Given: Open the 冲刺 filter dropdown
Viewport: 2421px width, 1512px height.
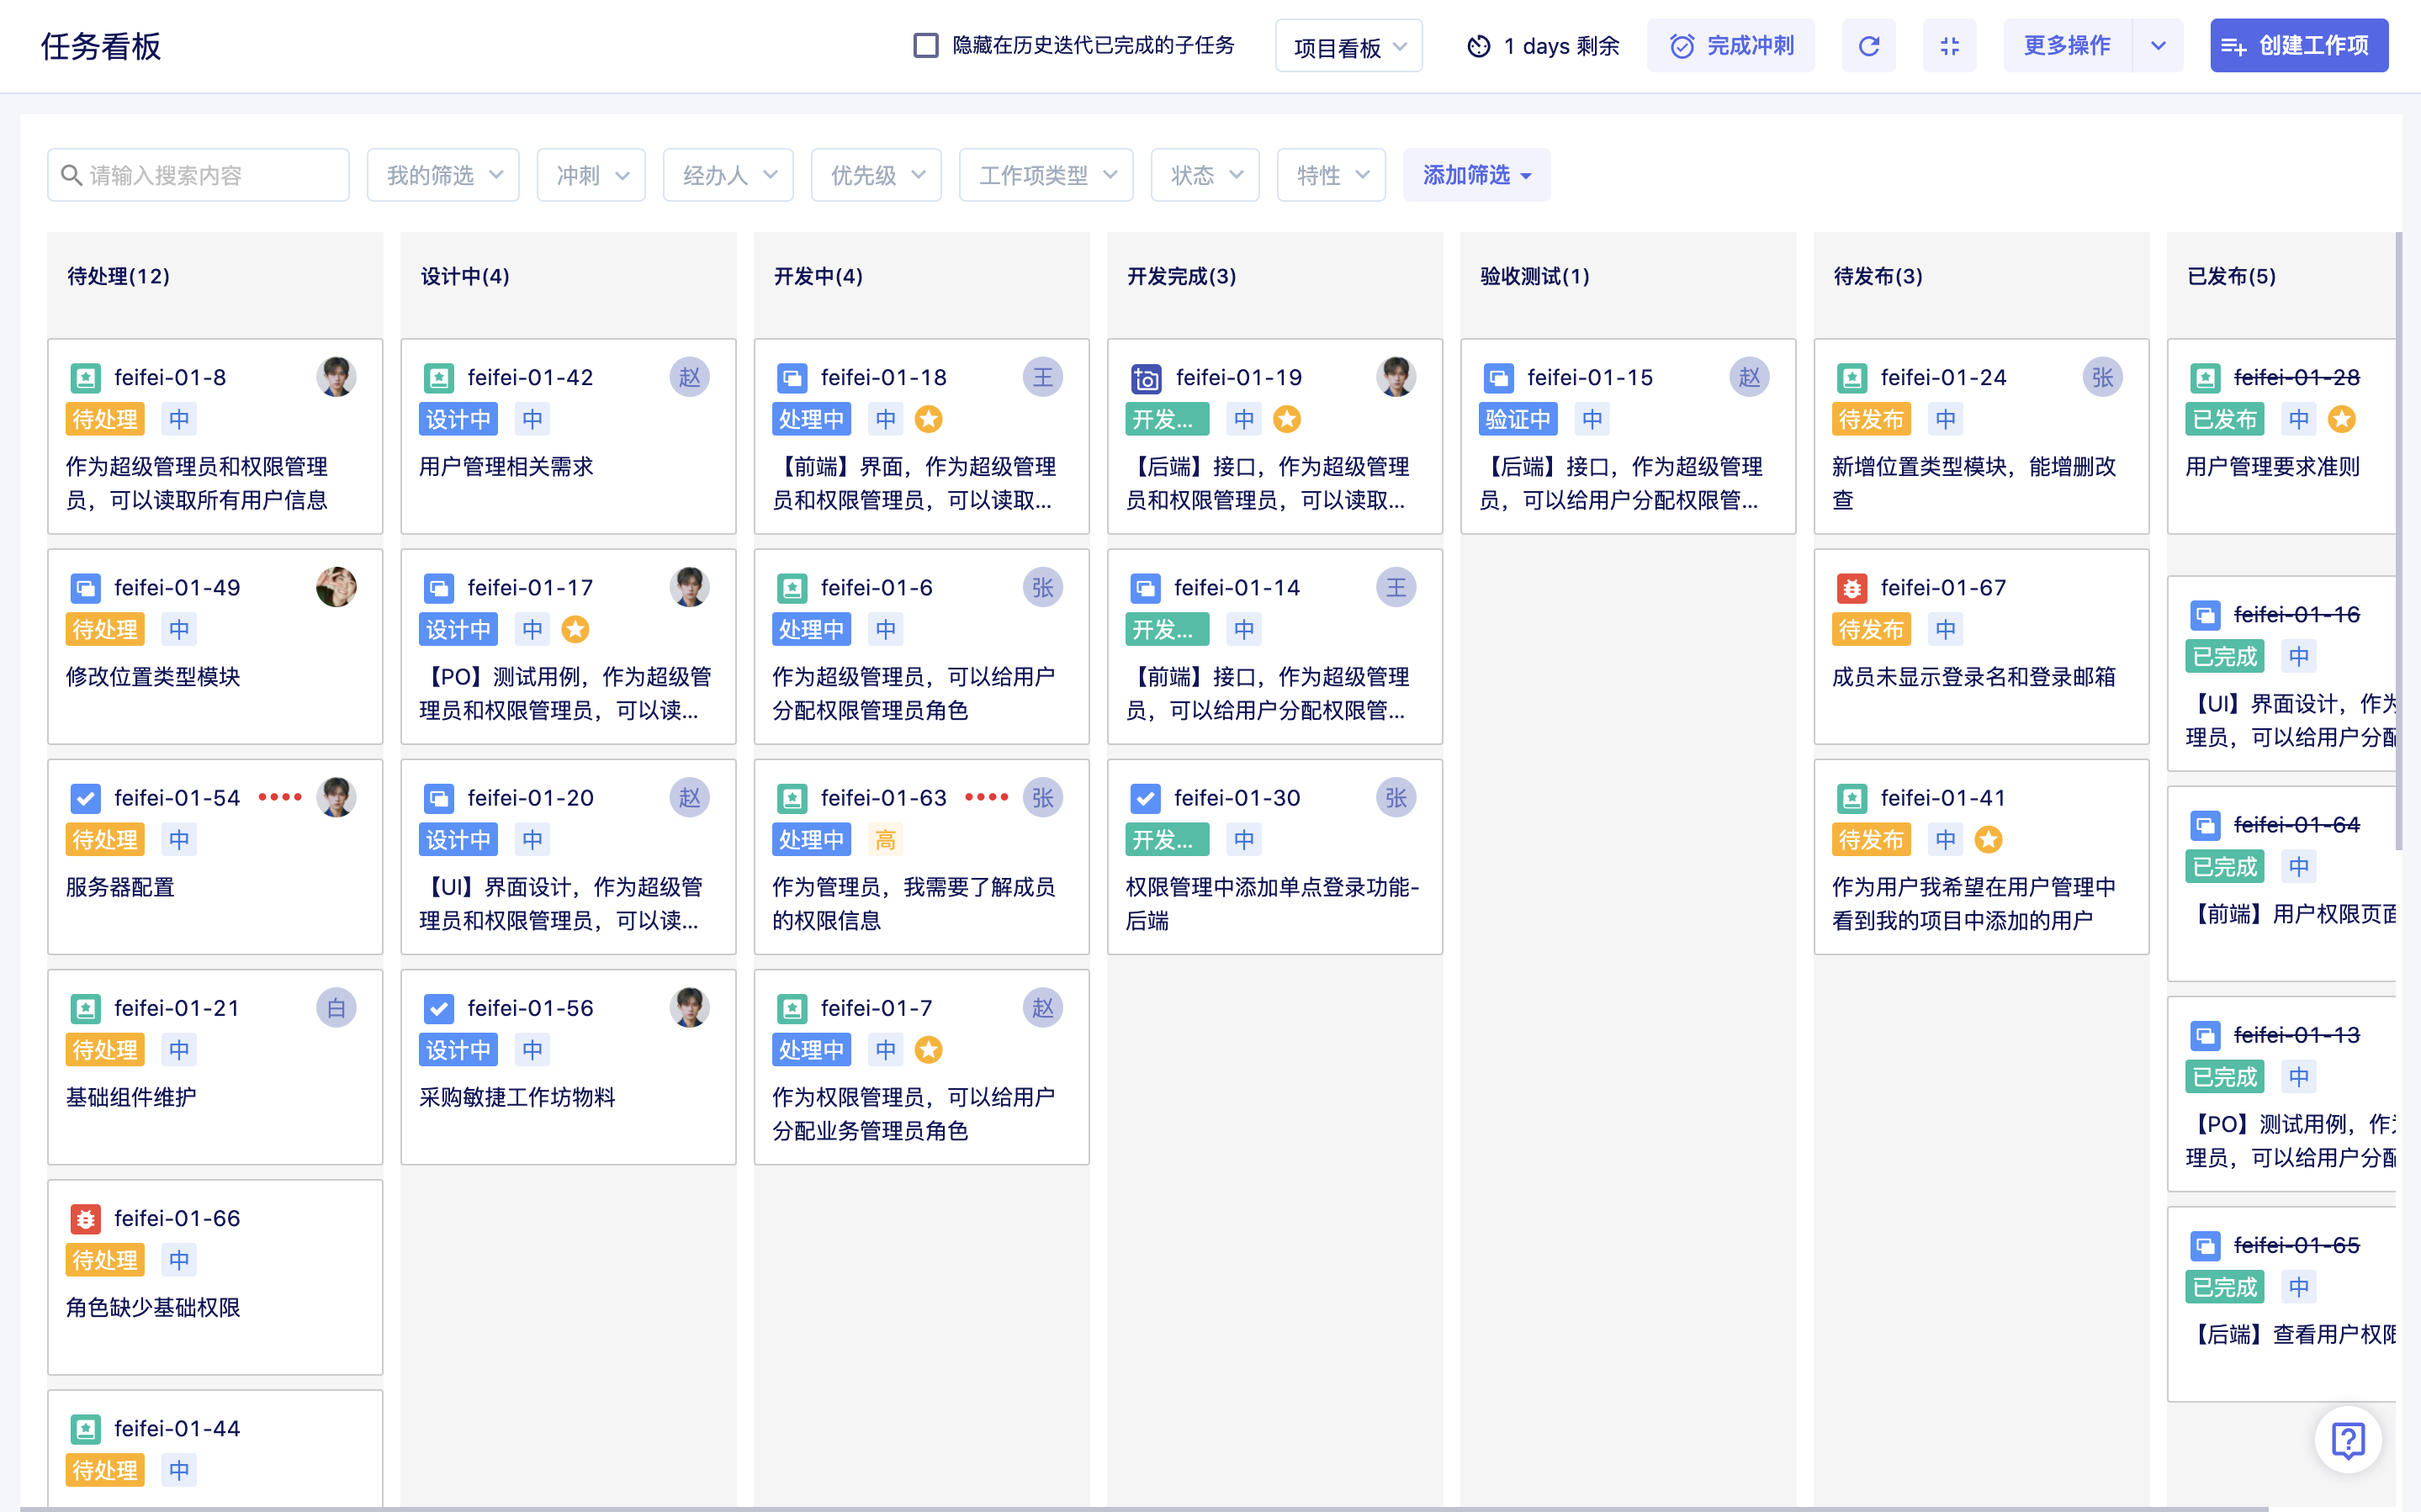Looking at the screenshot, I should [x=591, y=176].
